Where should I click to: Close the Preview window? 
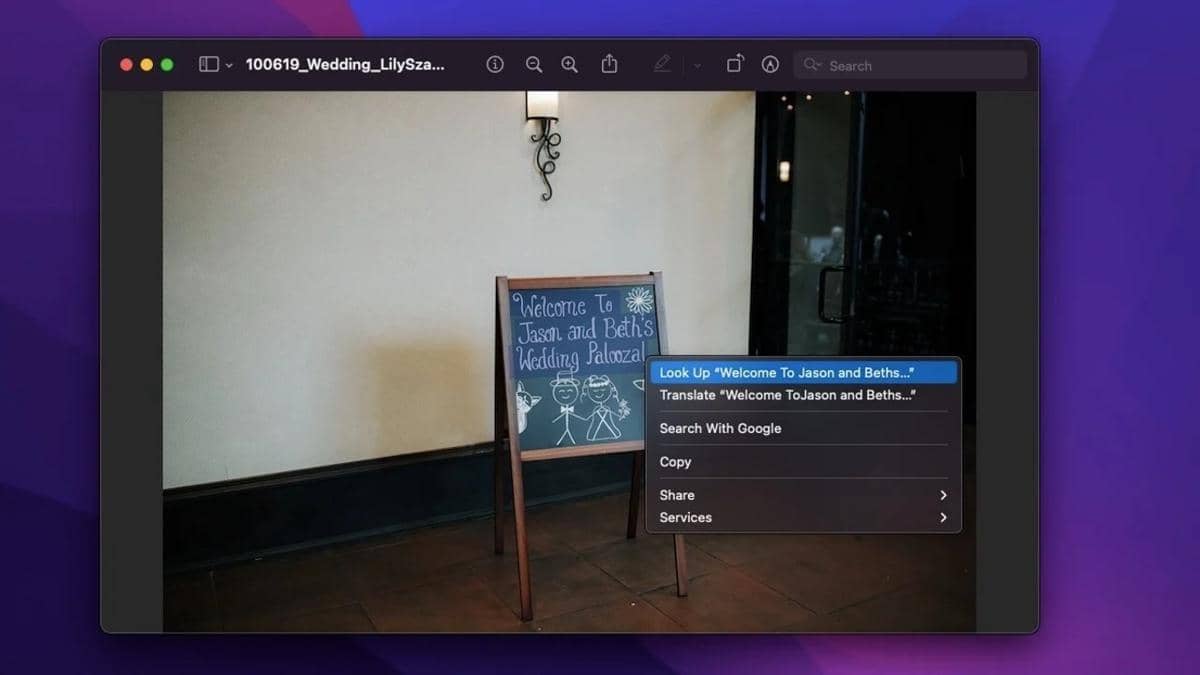coord(126,65)
